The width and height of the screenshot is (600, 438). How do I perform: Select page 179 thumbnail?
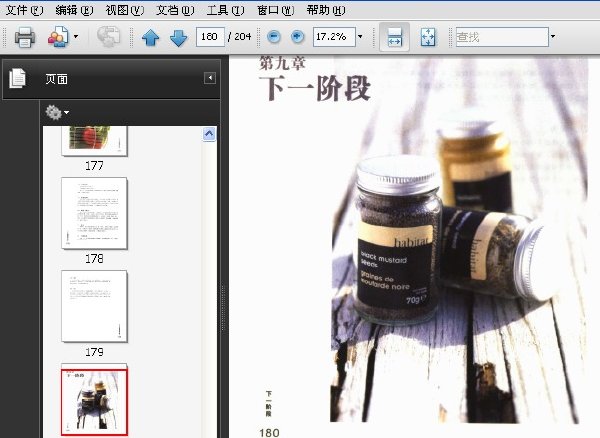point(94,306)
